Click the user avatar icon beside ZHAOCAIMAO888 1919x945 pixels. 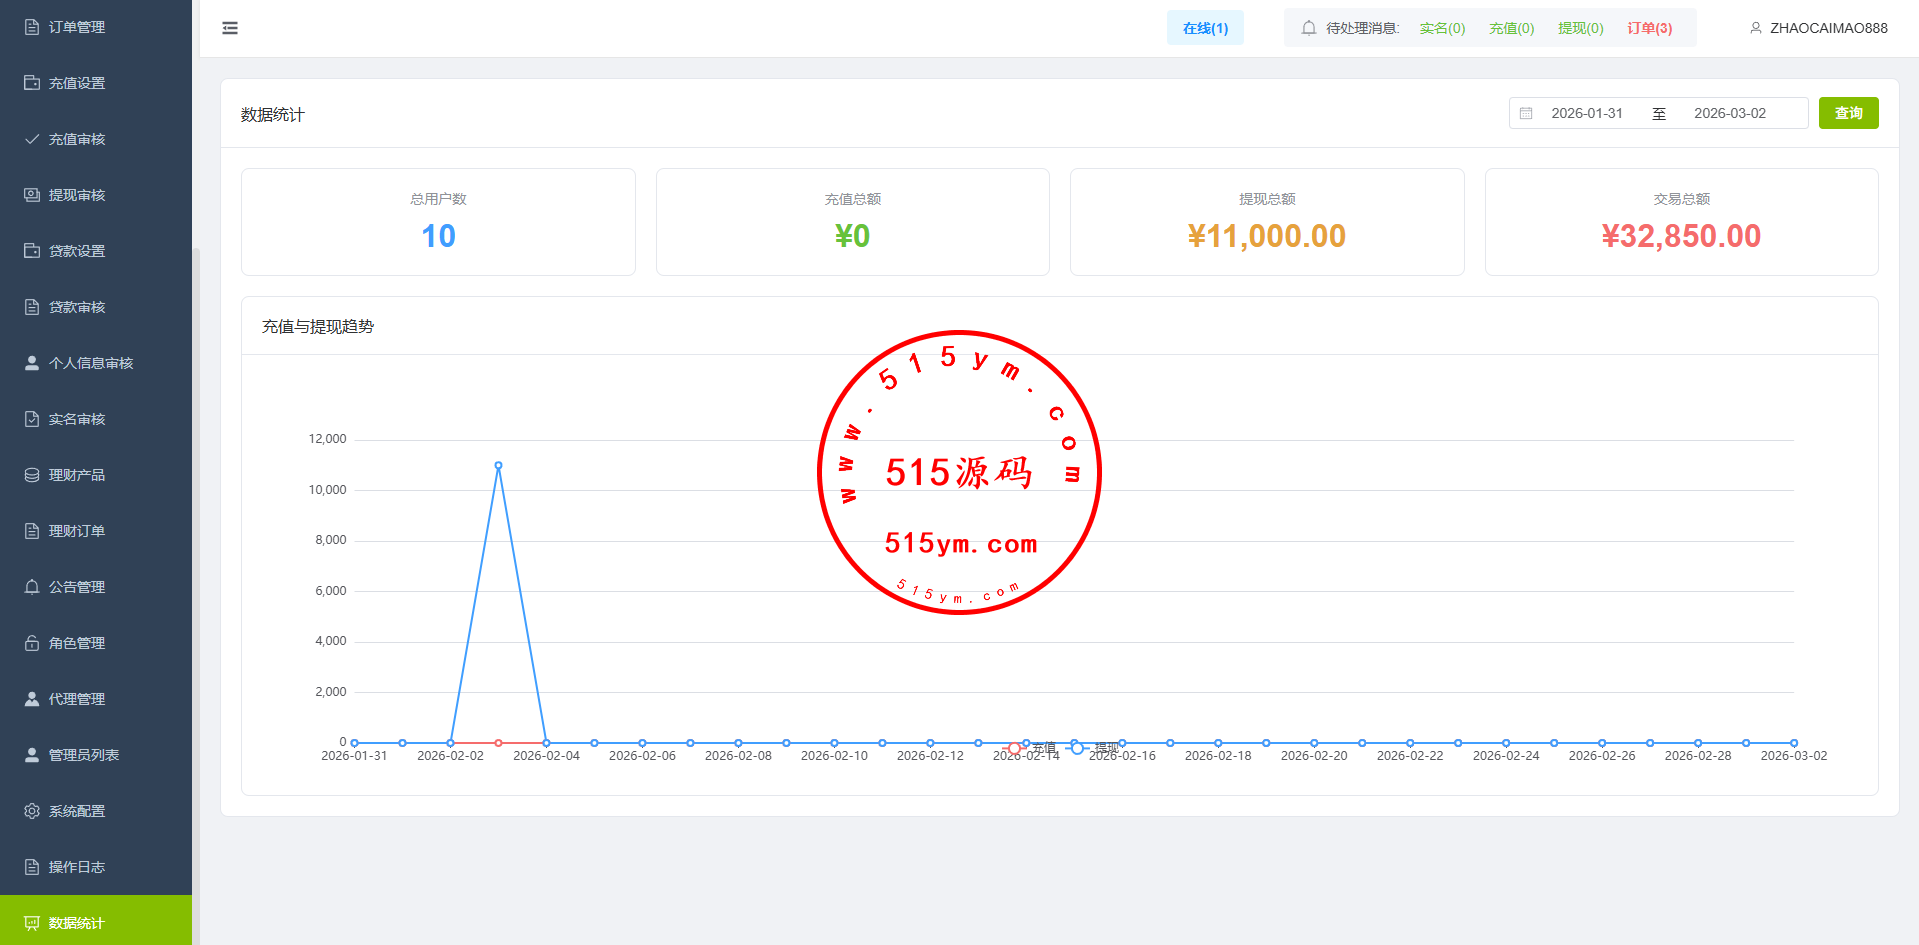tap(1755, 28)
